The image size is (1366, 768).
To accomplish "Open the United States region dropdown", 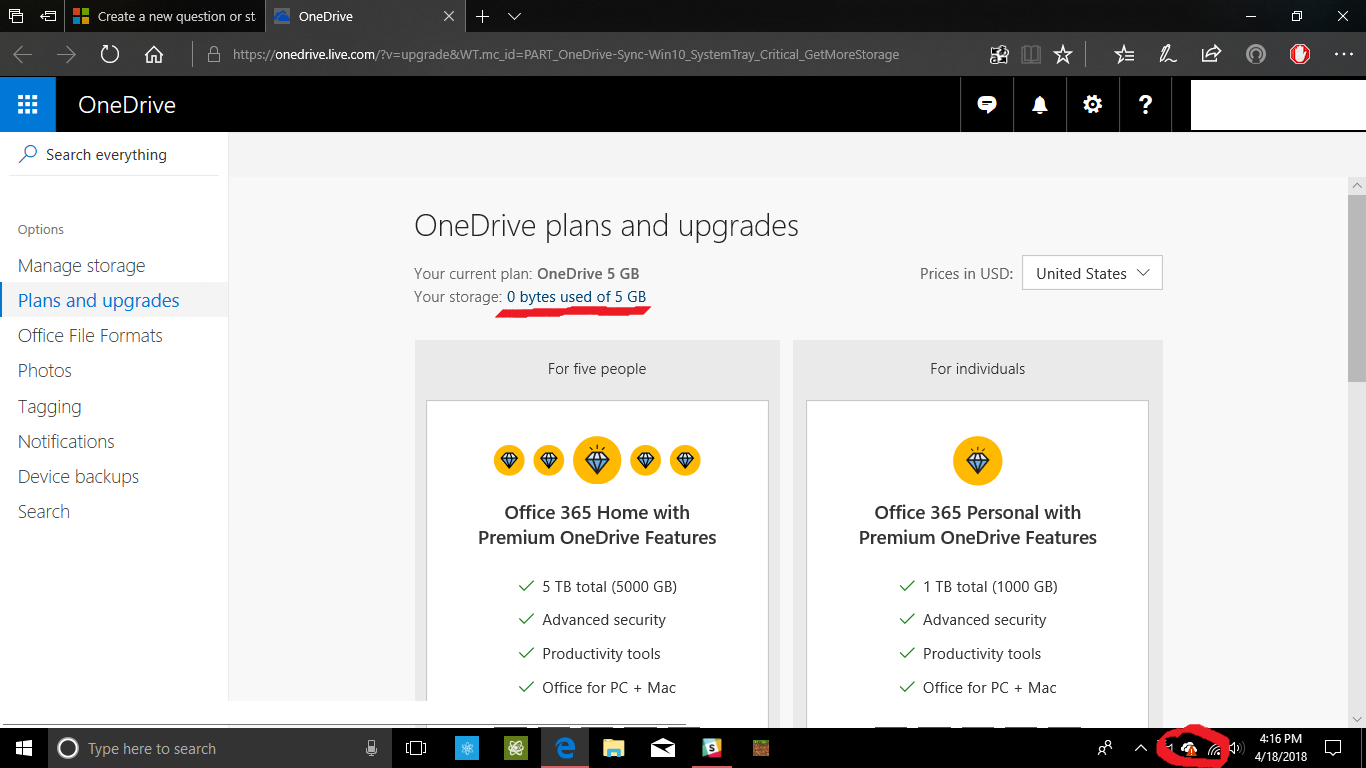I will [x=1092, y=273].
